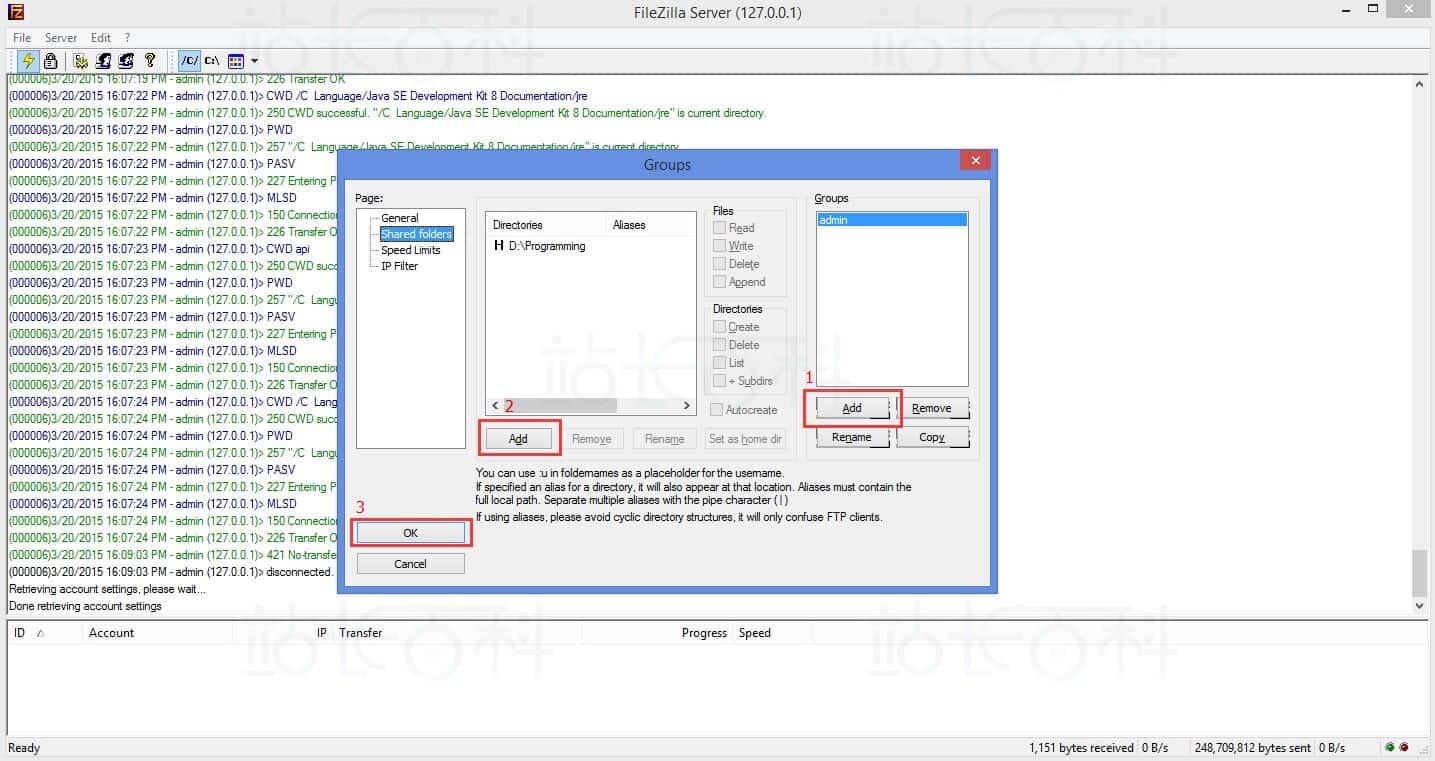
Task: Select the /C/ path display toolbar icon
Action: tap(190, 61)
